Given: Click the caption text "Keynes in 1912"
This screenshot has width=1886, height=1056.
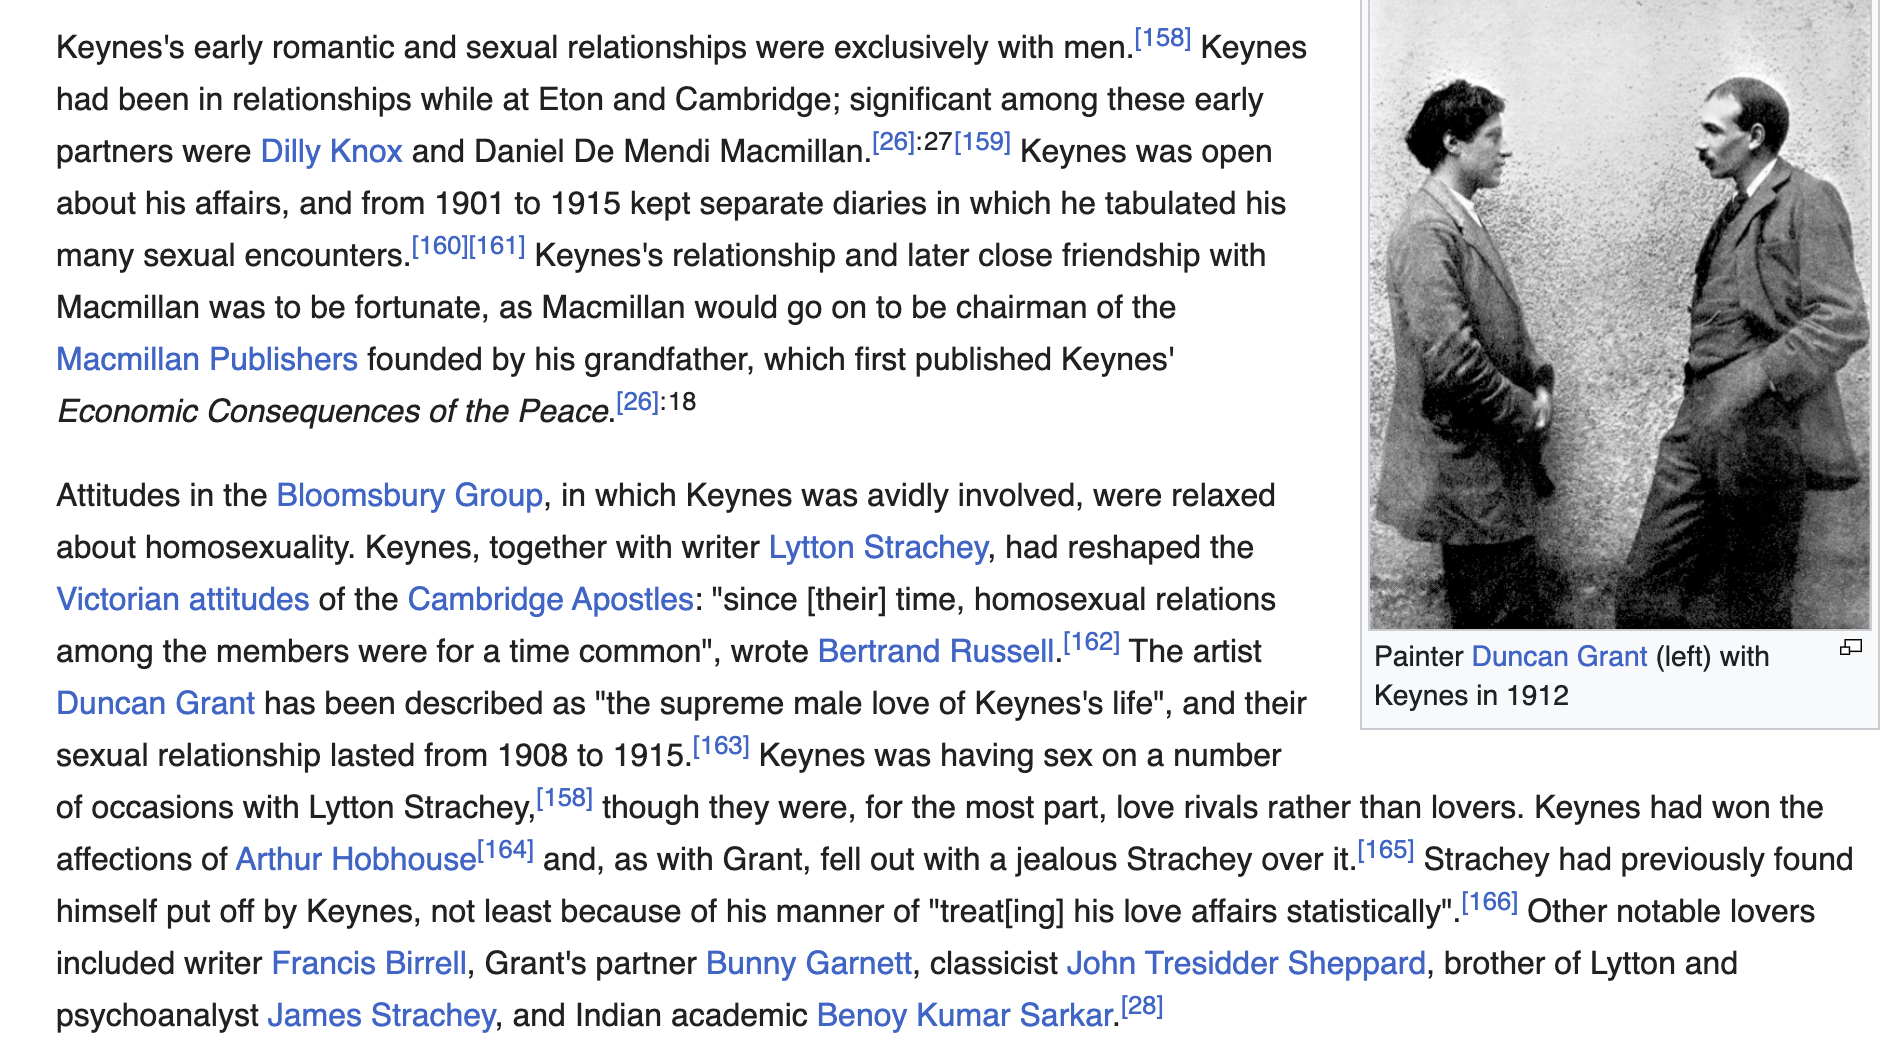Looking at the screenshot, I should point(1471,696).
